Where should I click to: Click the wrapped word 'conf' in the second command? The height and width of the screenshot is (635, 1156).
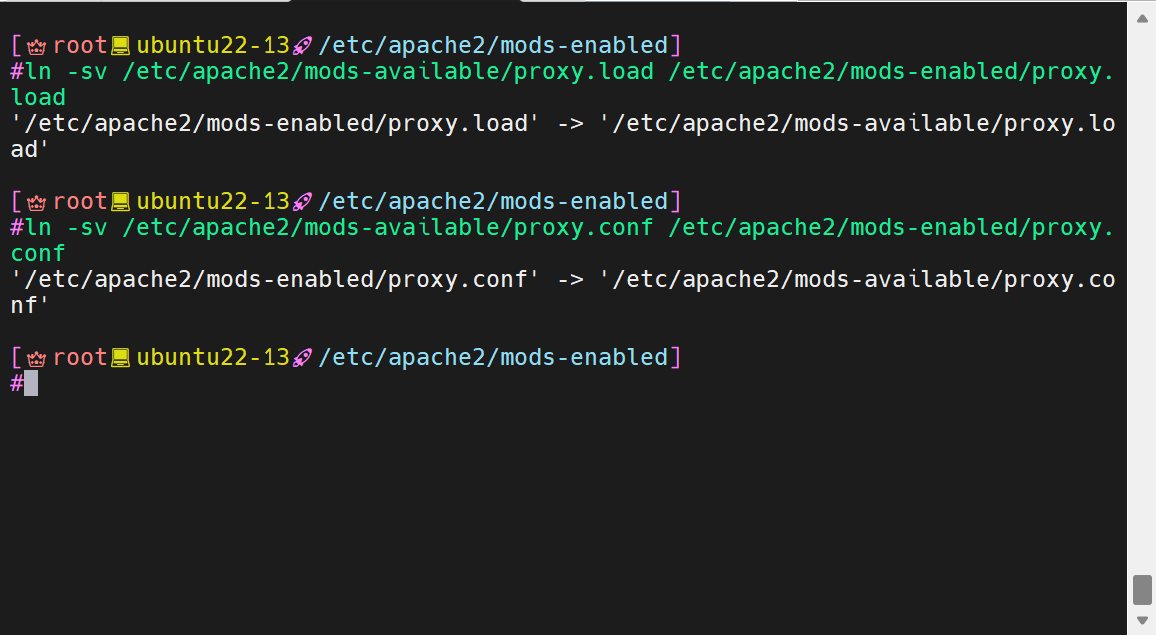coord(38,254)
